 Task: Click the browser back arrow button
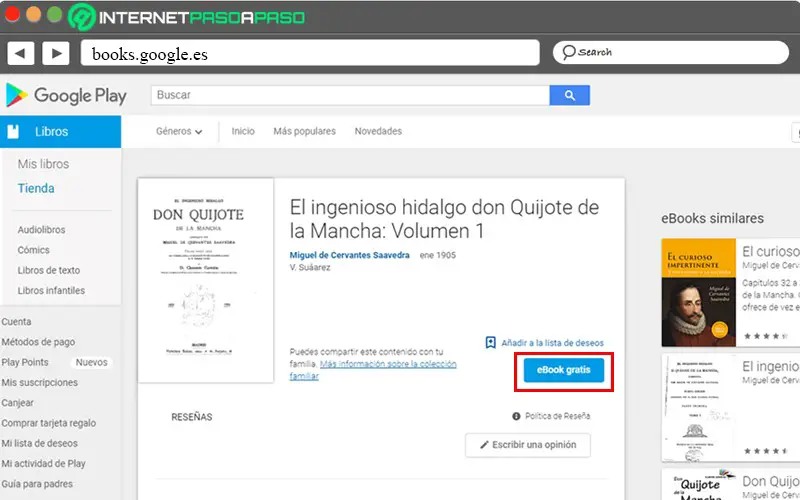[x=20, y=53]
